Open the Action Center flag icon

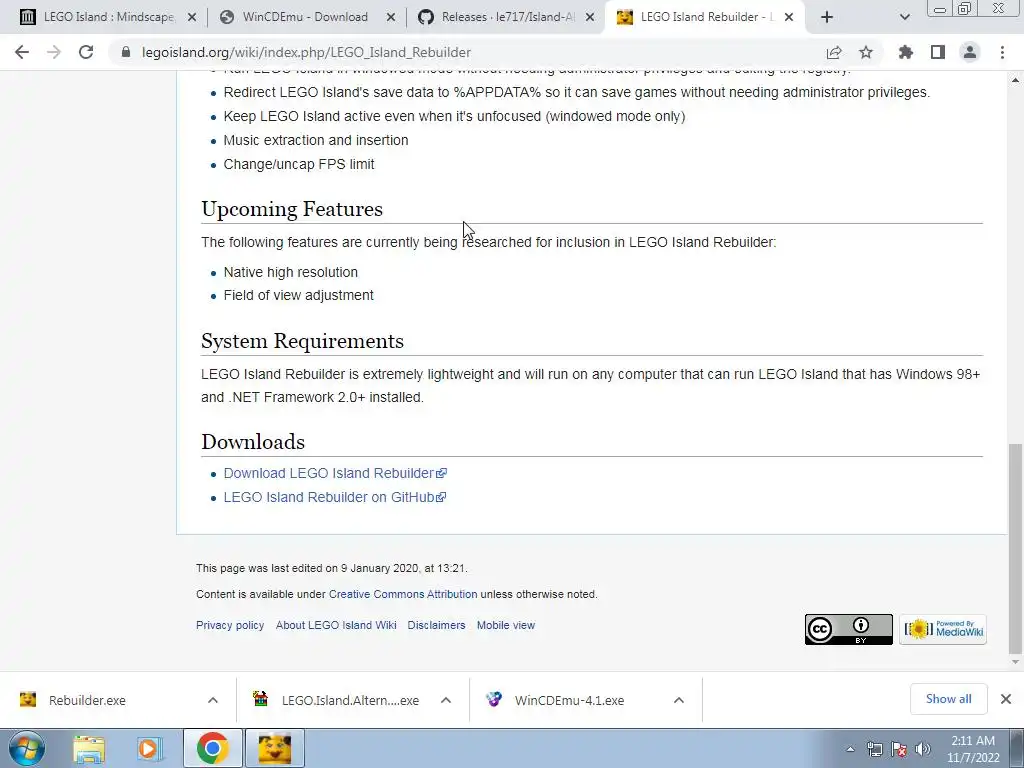click(x=899, y=749)
